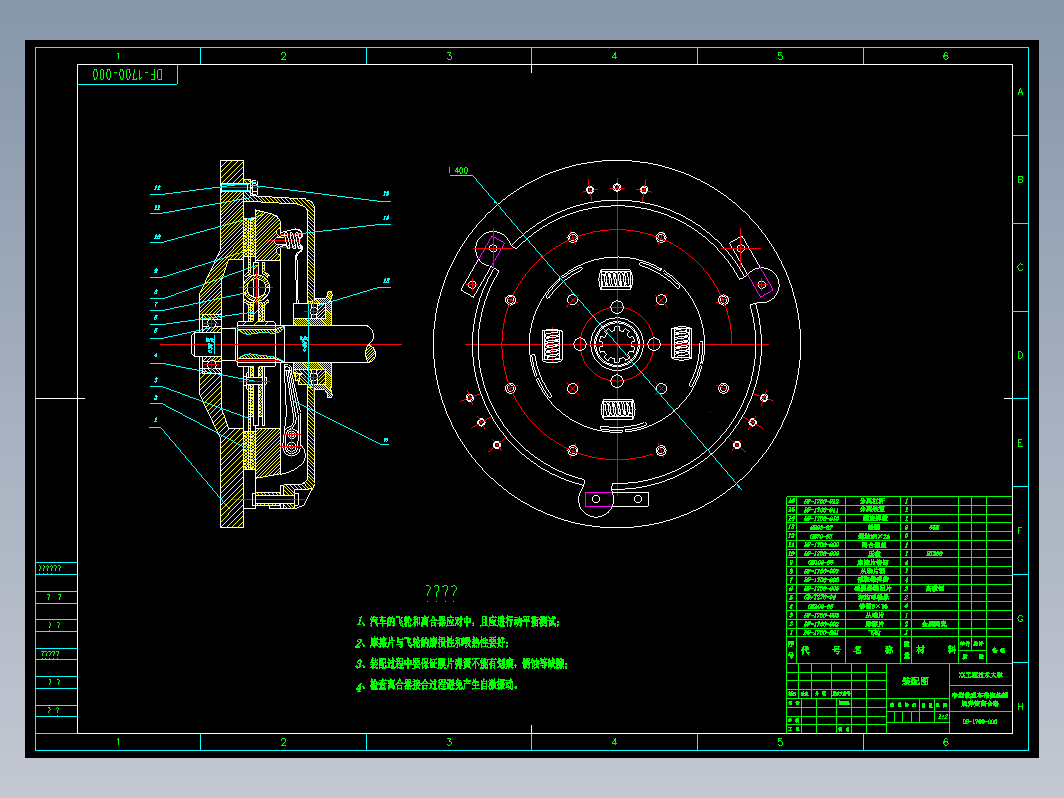1064x798 pixels.
Task: Click the DF-1700-000 number in the title block
Action: click(980, 721)
